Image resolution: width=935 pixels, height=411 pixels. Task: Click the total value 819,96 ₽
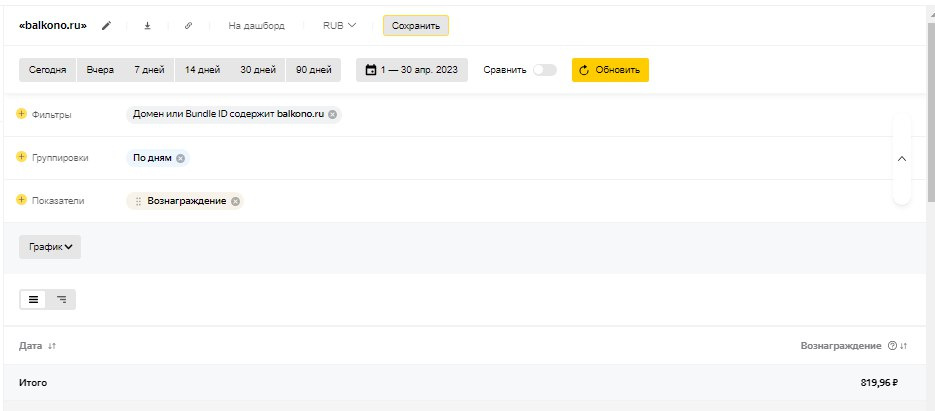point(880,383)
